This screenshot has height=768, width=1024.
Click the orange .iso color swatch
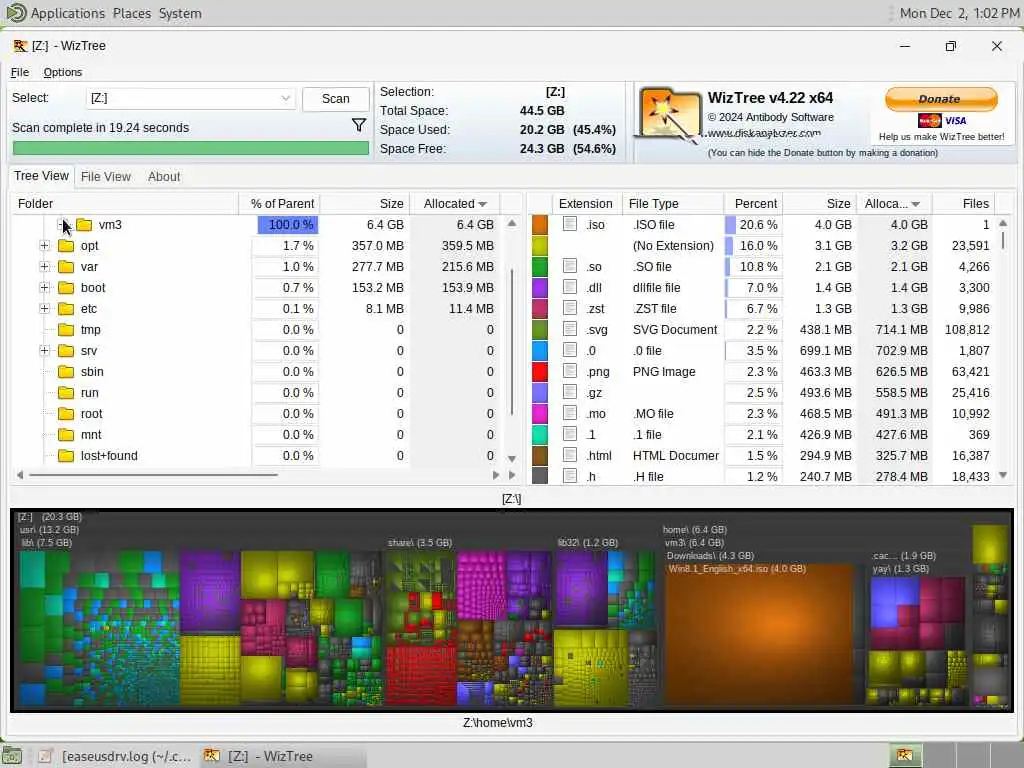[540, 224]
